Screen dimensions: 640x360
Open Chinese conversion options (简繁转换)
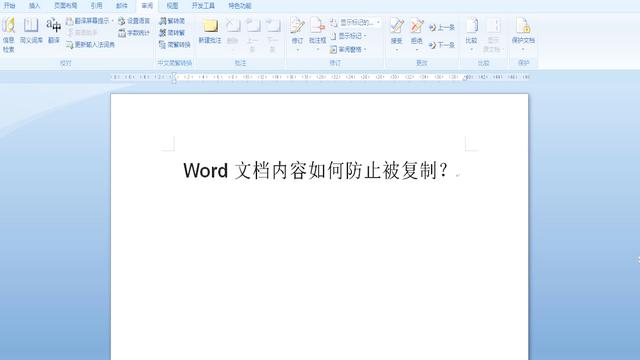(x=175, y=44)
